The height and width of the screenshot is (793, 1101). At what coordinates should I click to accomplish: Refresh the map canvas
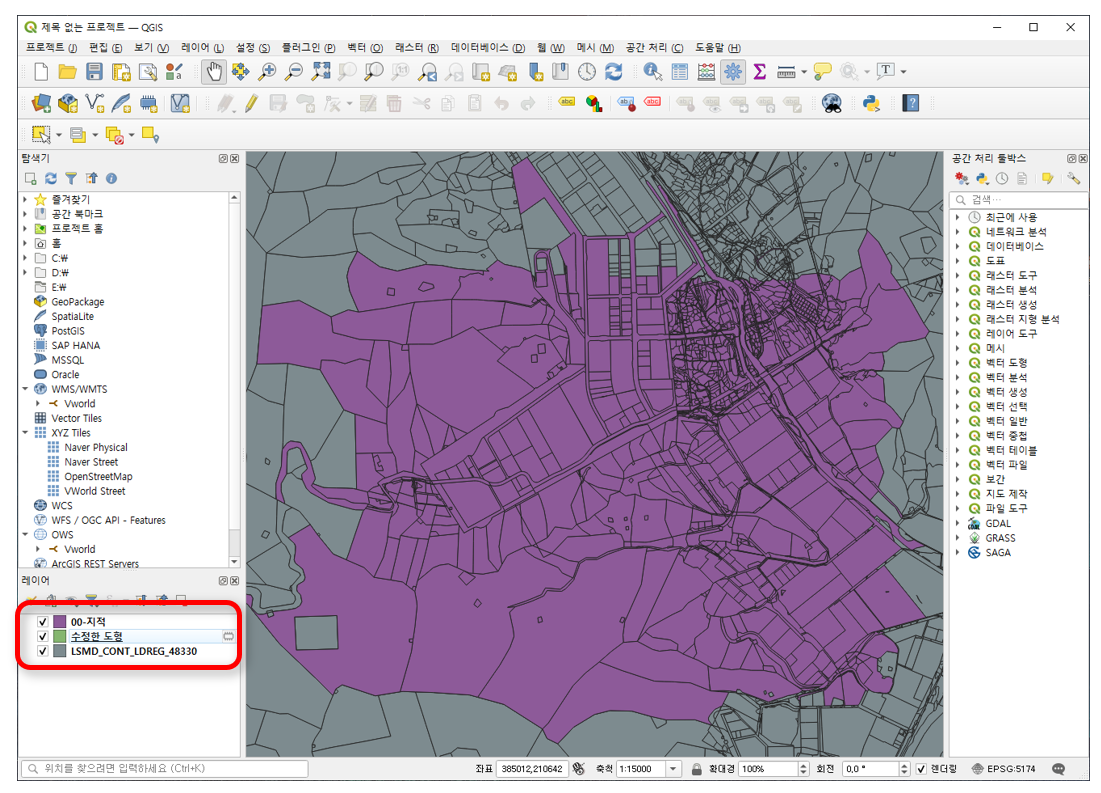[x=614, y=72]
